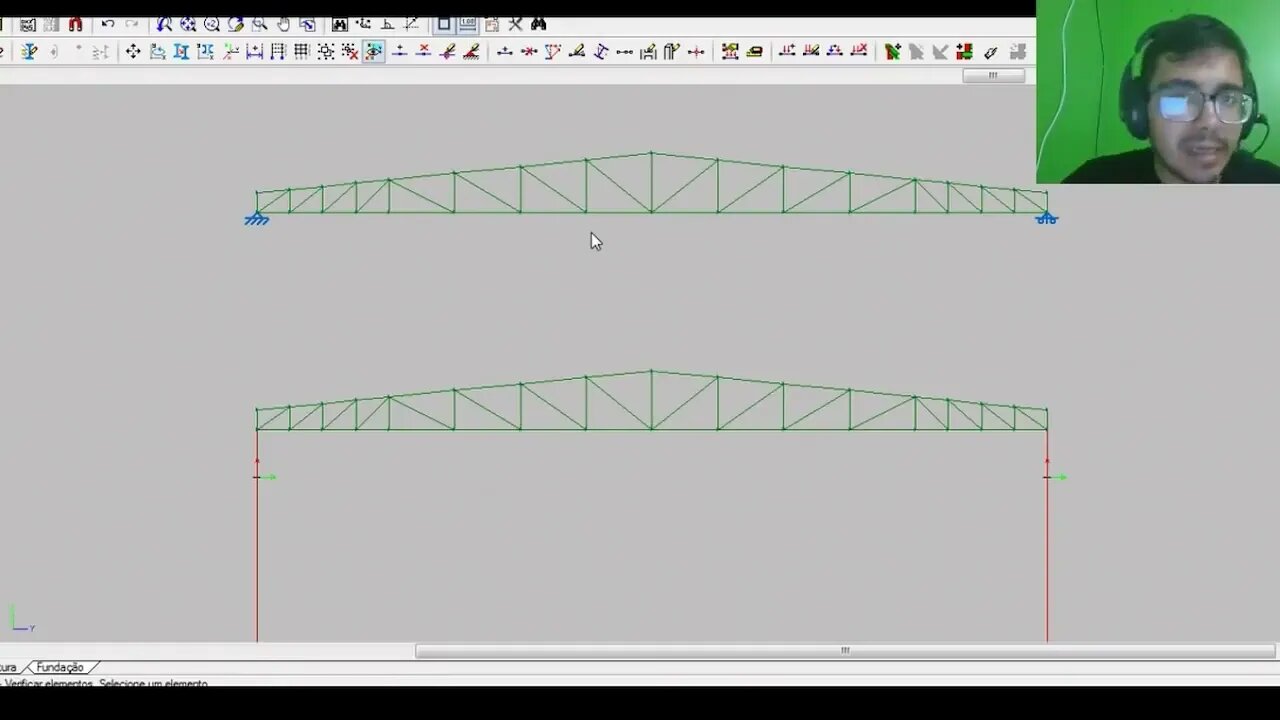Click the plain grid icon
Viewport: 1280px width, 720px height.
(302, 51)
